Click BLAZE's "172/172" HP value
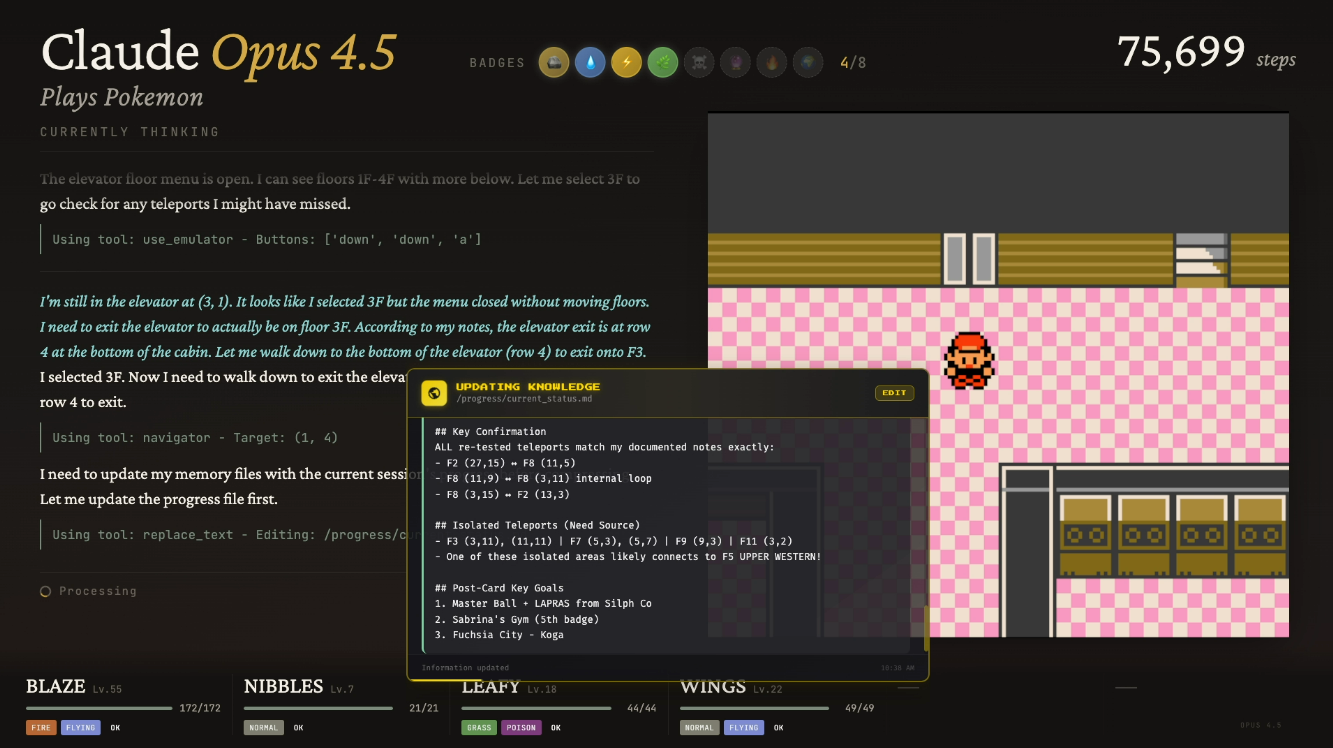The height and width of the screenshot is (748, 1333). pyautogui.click(x=199, y=709)
